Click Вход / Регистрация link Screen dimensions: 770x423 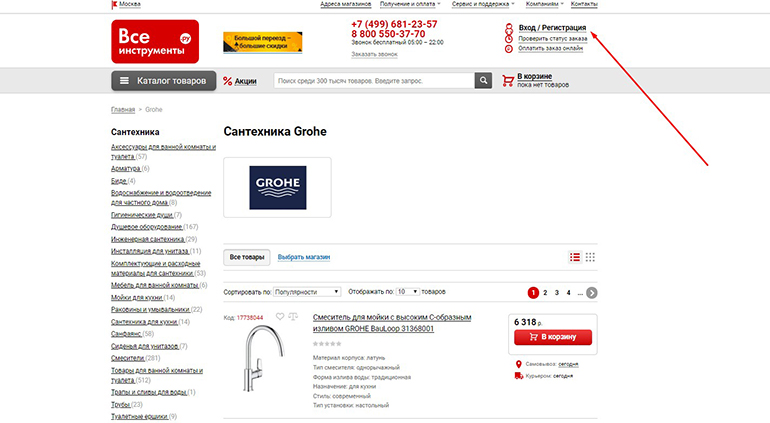click(x=552, y=28)
